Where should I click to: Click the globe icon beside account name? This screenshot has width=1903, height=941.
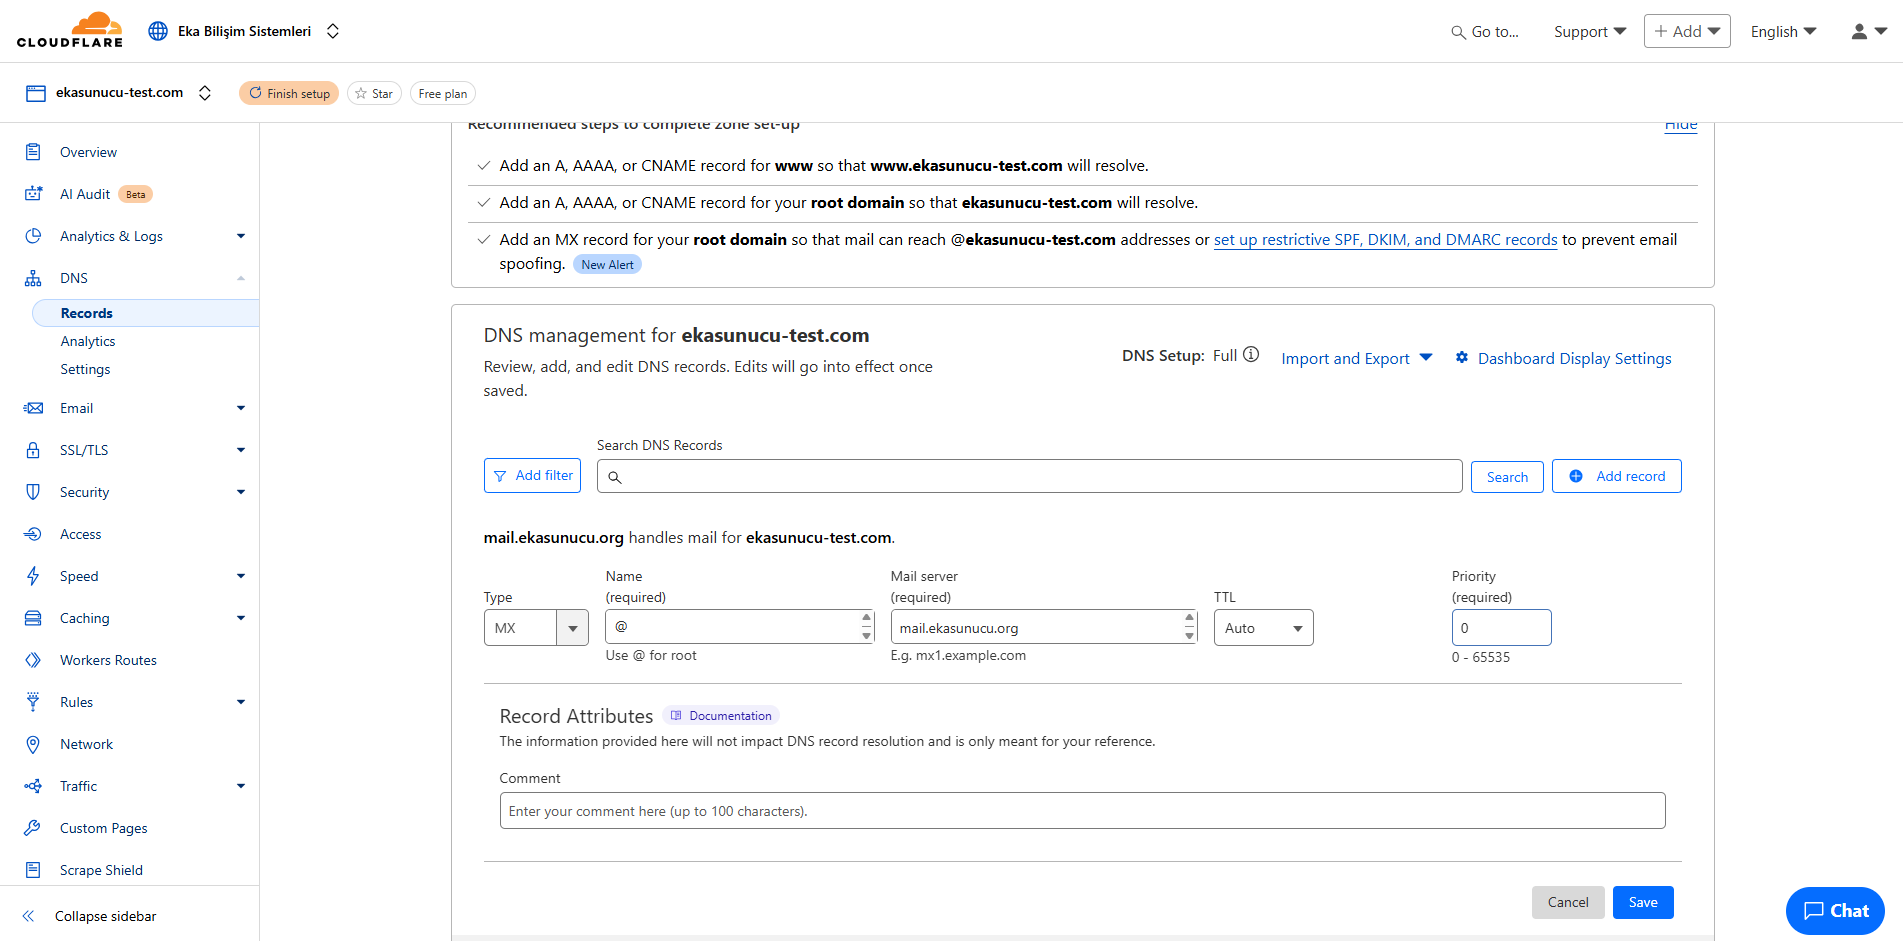click(158, 31)
